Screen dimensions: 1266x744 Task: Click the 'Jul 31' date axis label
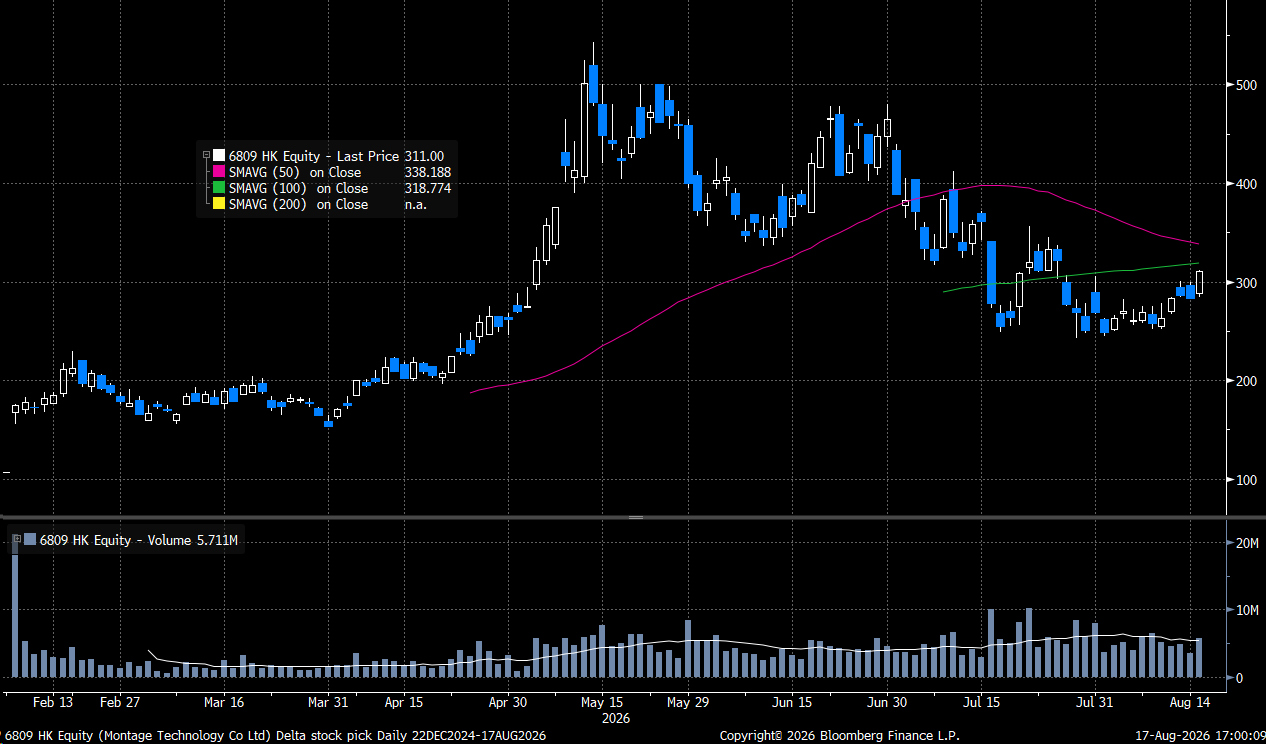point(1096,702)
